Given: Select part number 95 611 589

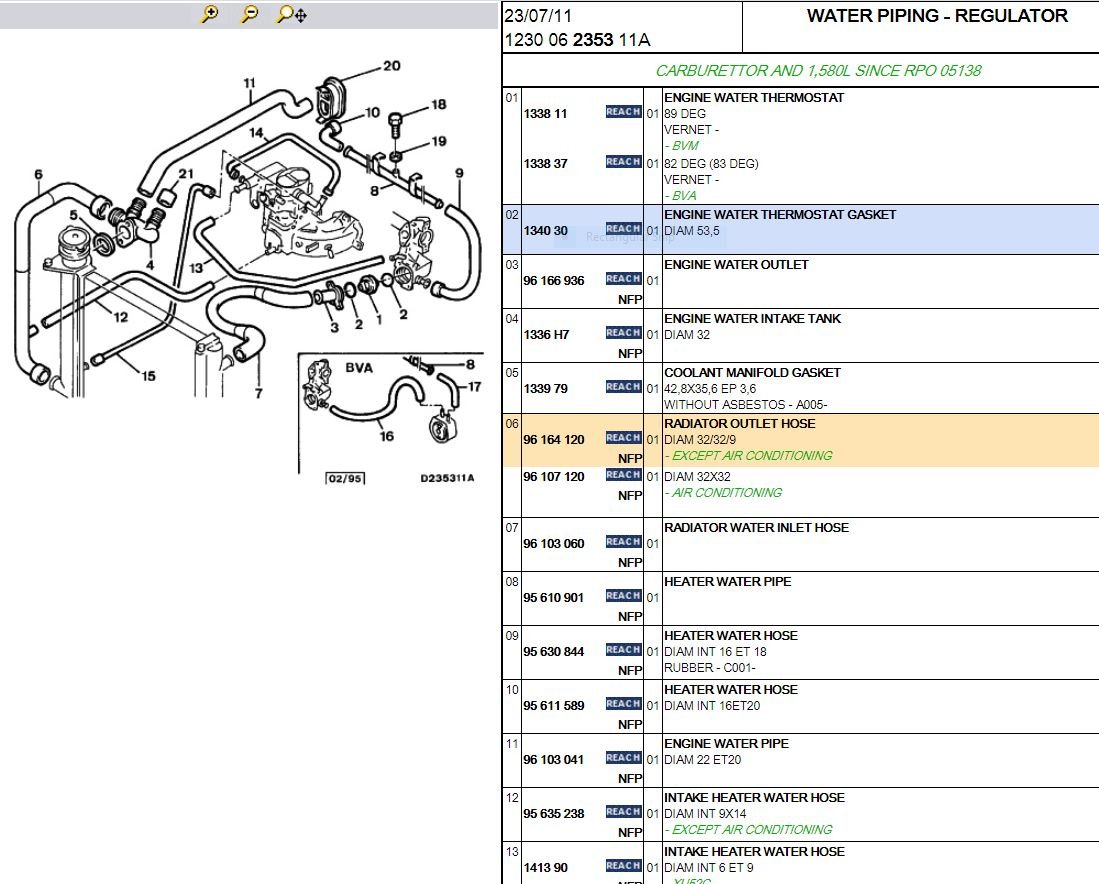Looking at the screenshot, I should [x=554, y=705].
